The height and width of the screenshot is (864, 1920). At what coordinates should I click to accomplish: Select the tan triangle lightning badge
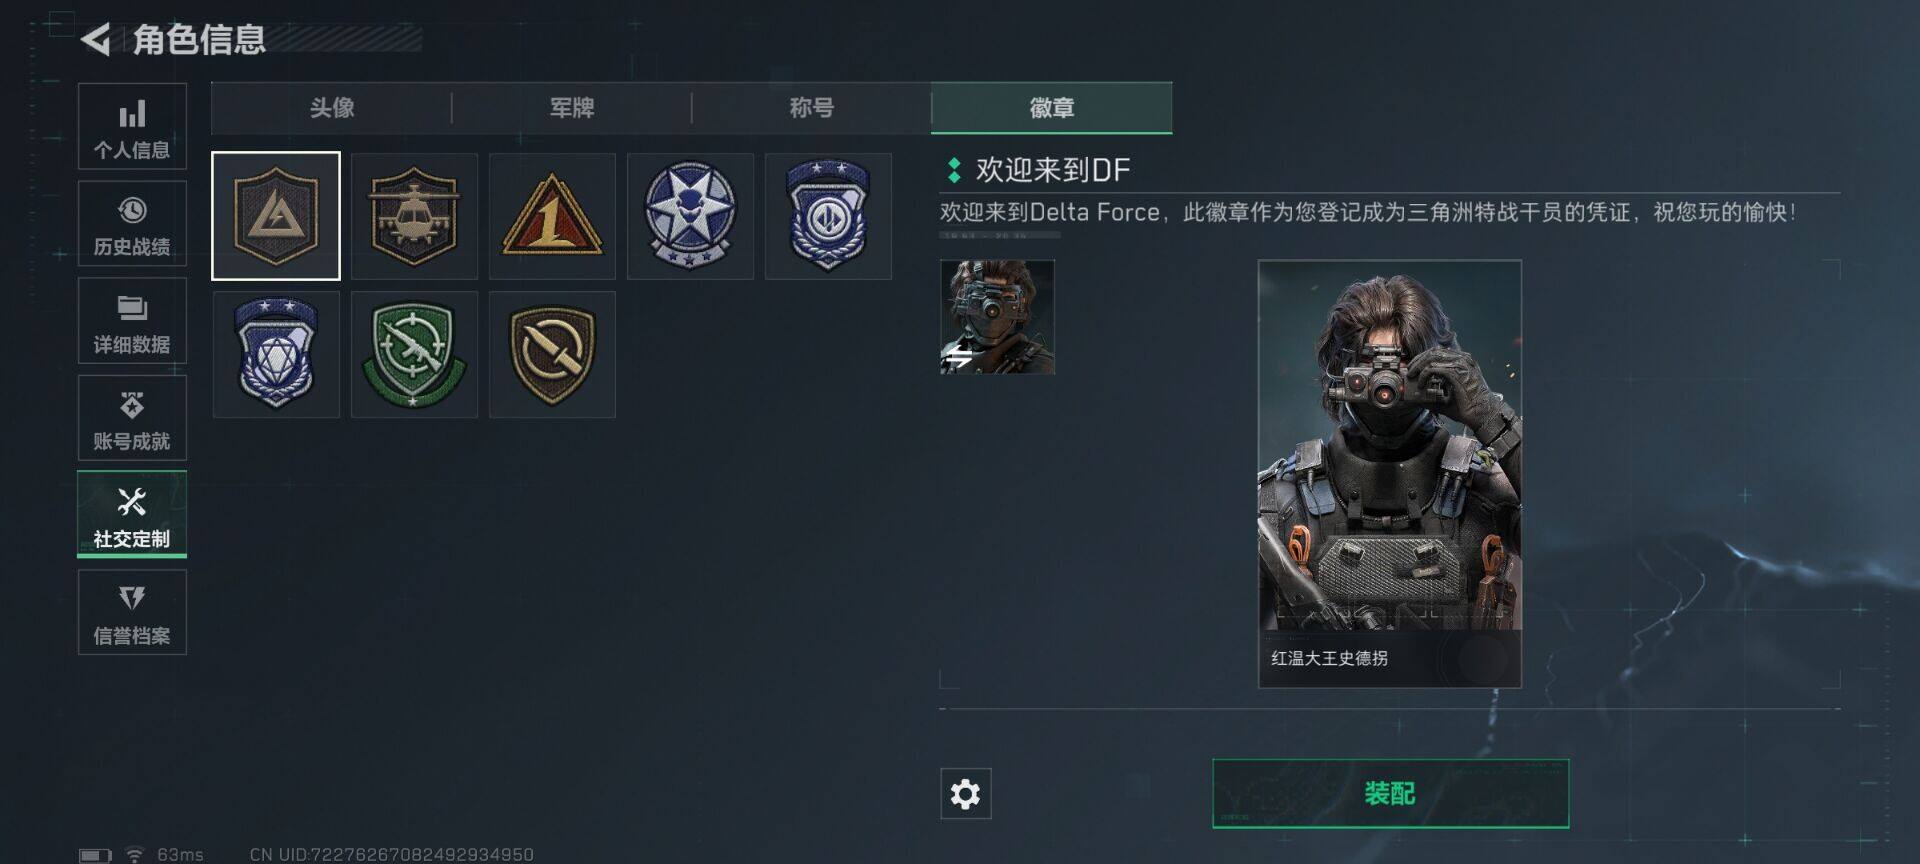(x=276, y=216)
